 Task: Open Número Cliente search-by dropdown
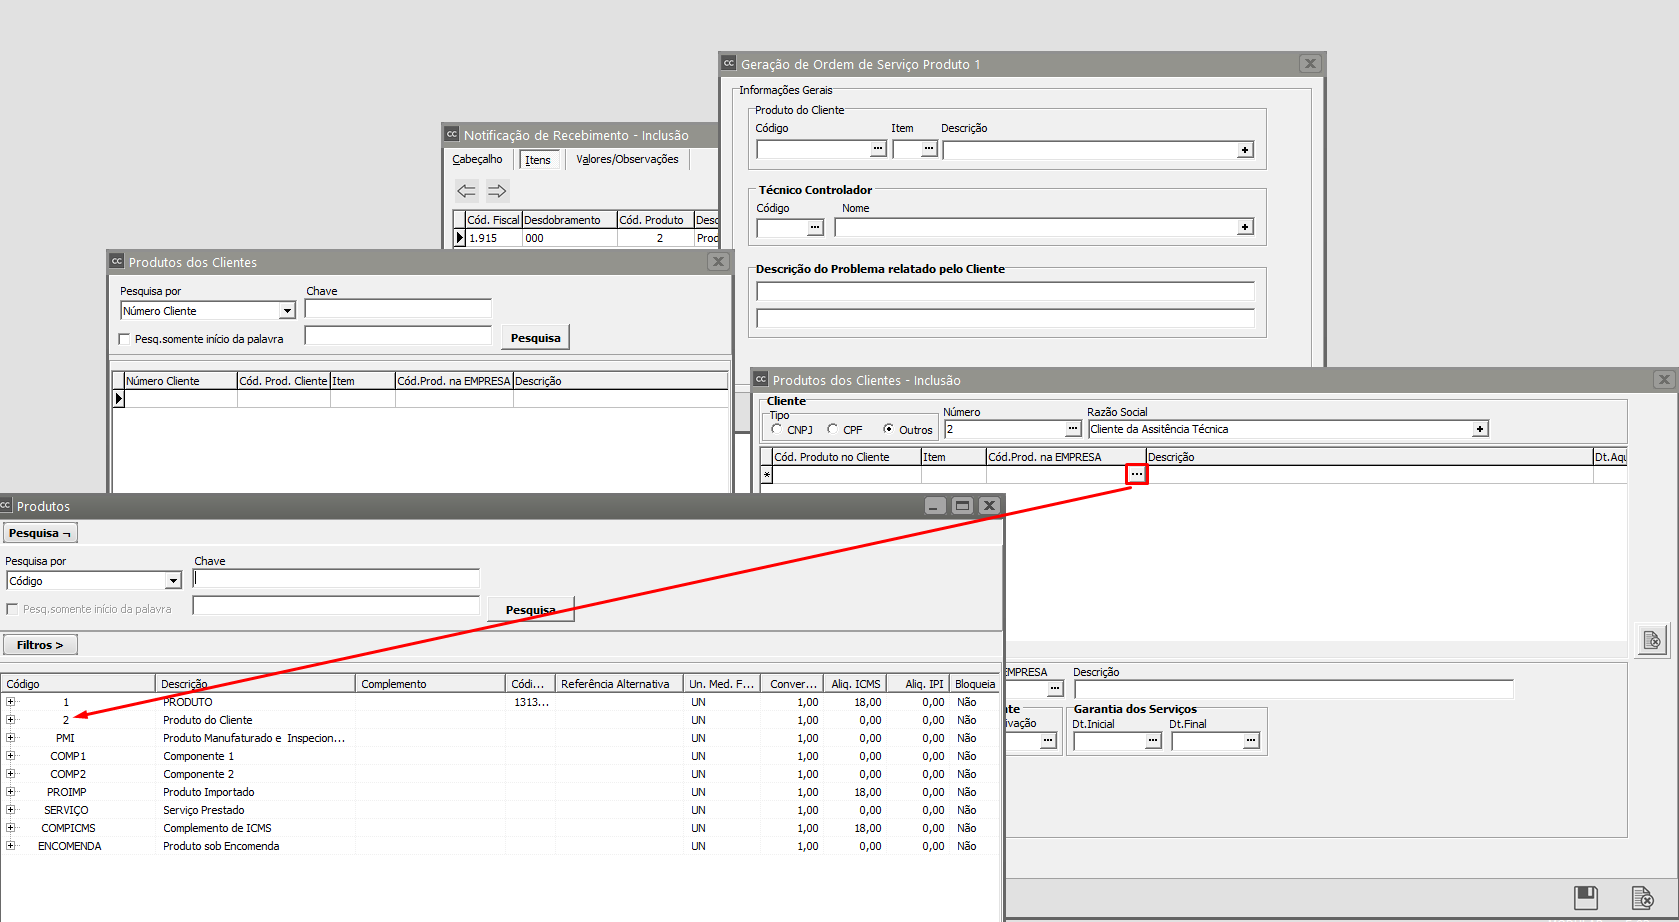[287, 311]
